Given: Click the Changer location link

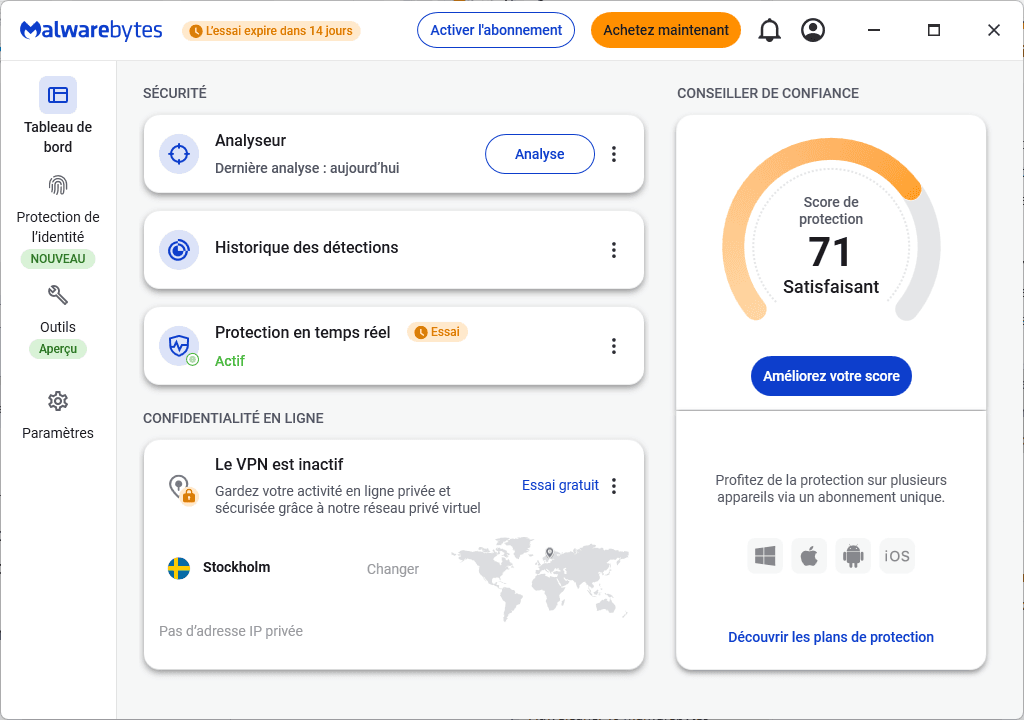Looking at the screenshot, I should [x=392, y=569].
